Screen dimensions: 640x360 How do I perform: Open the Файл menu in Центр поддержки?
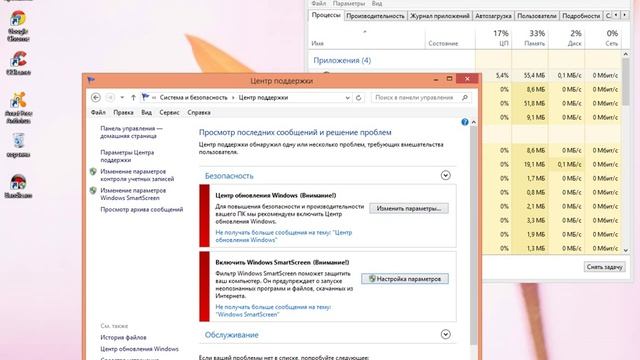[98, 112]
